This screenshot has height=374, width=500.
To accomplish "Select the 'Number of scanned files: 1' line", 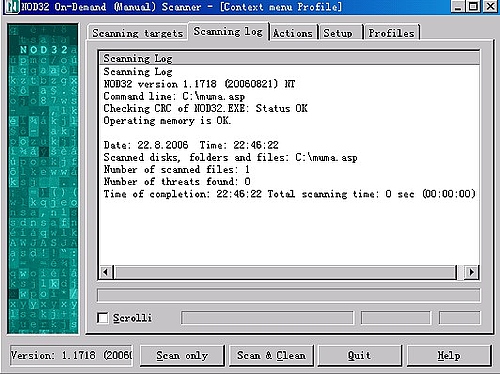I will (x=177, y=169).
